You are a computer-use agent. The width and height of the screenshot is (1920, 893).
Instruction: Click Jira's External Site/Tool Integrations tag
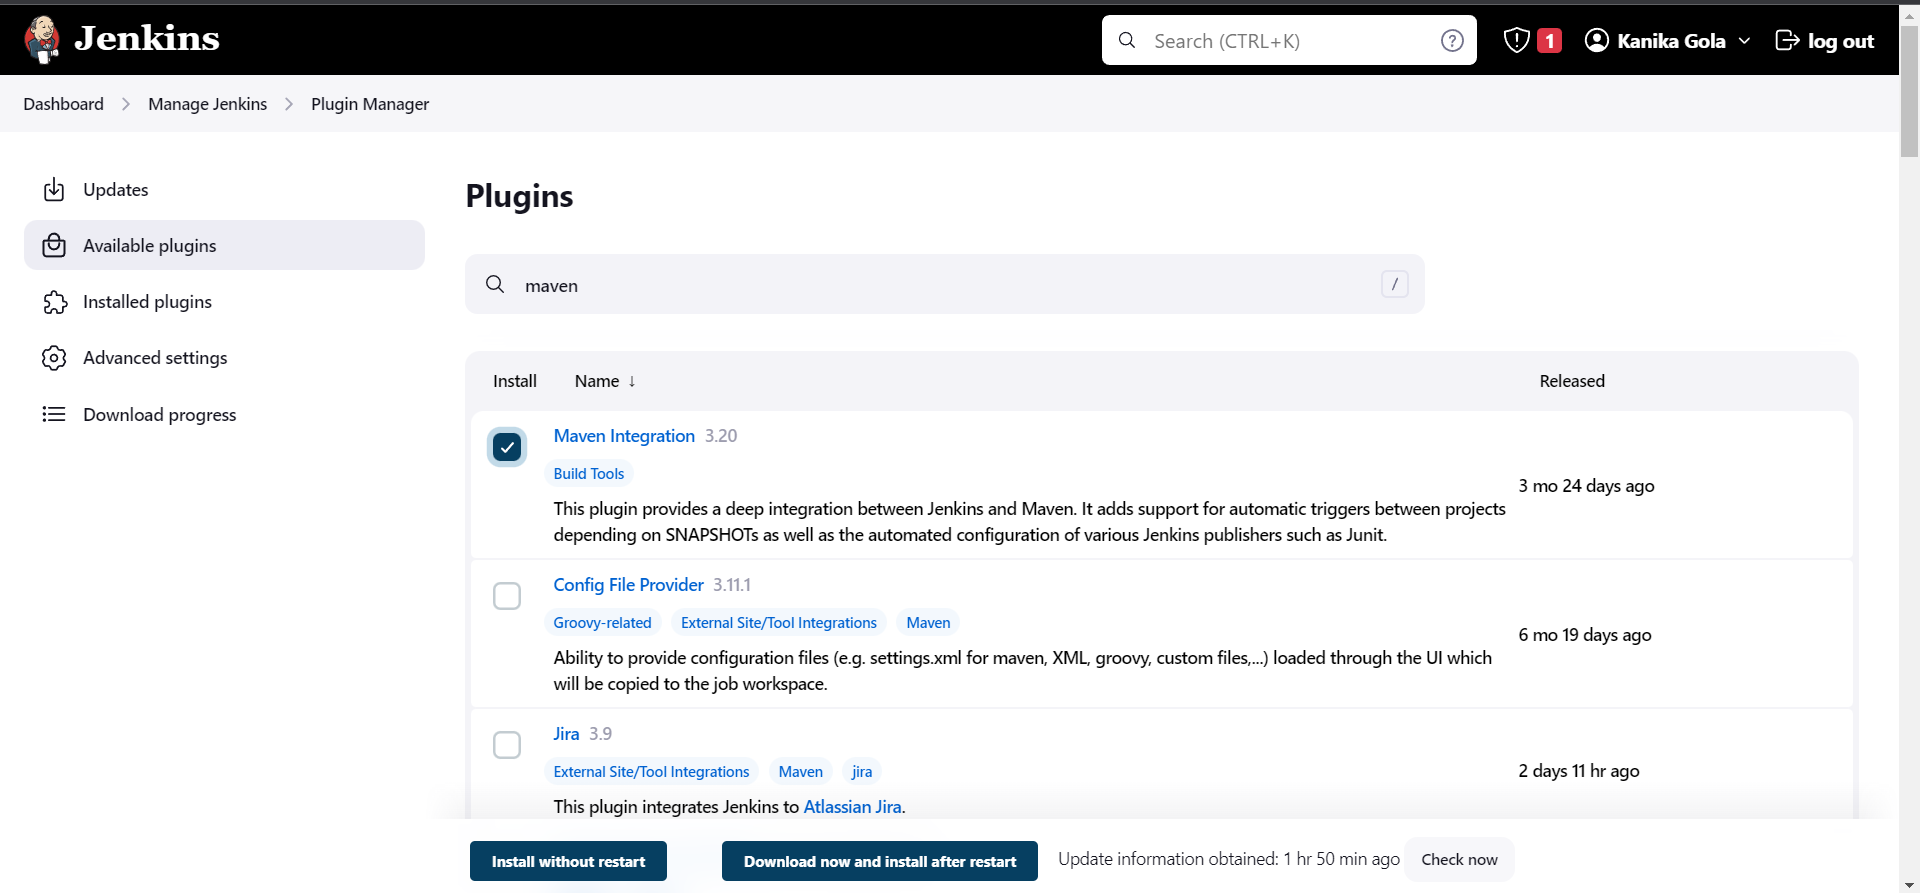651,772
